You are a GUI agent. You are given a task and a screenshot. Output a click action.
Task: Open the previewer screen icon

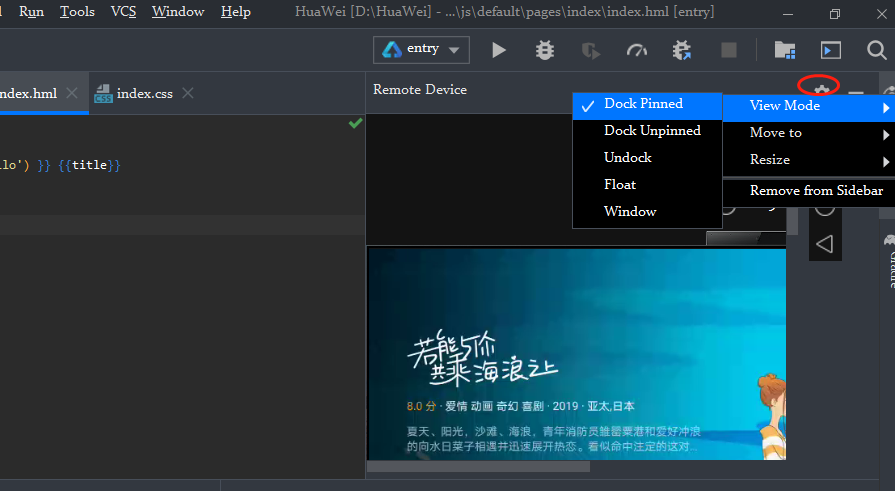(x=831, y=50)
